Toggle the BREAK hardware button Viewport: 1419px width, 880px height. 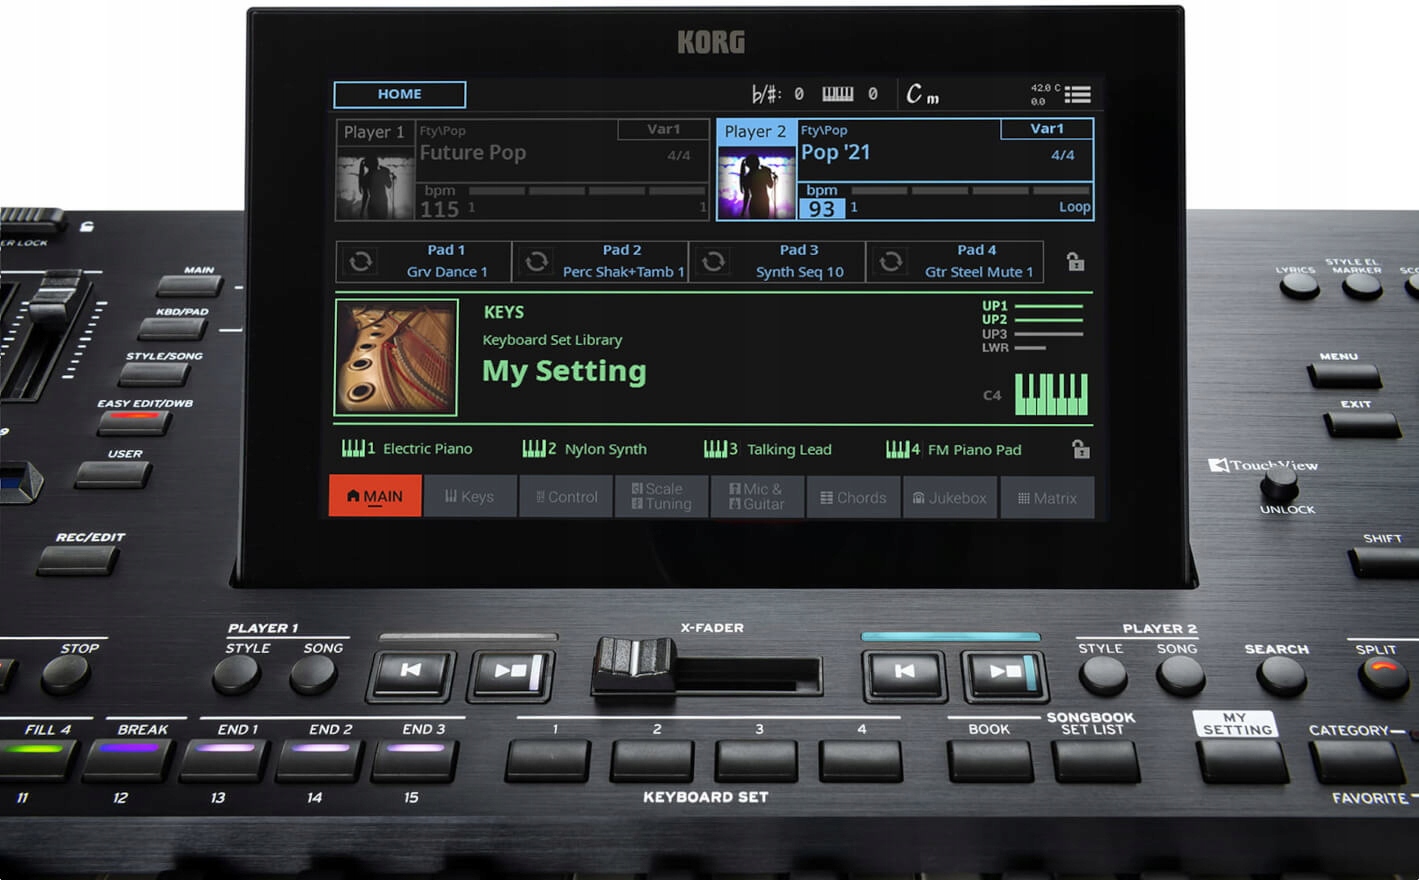(127, 758)
